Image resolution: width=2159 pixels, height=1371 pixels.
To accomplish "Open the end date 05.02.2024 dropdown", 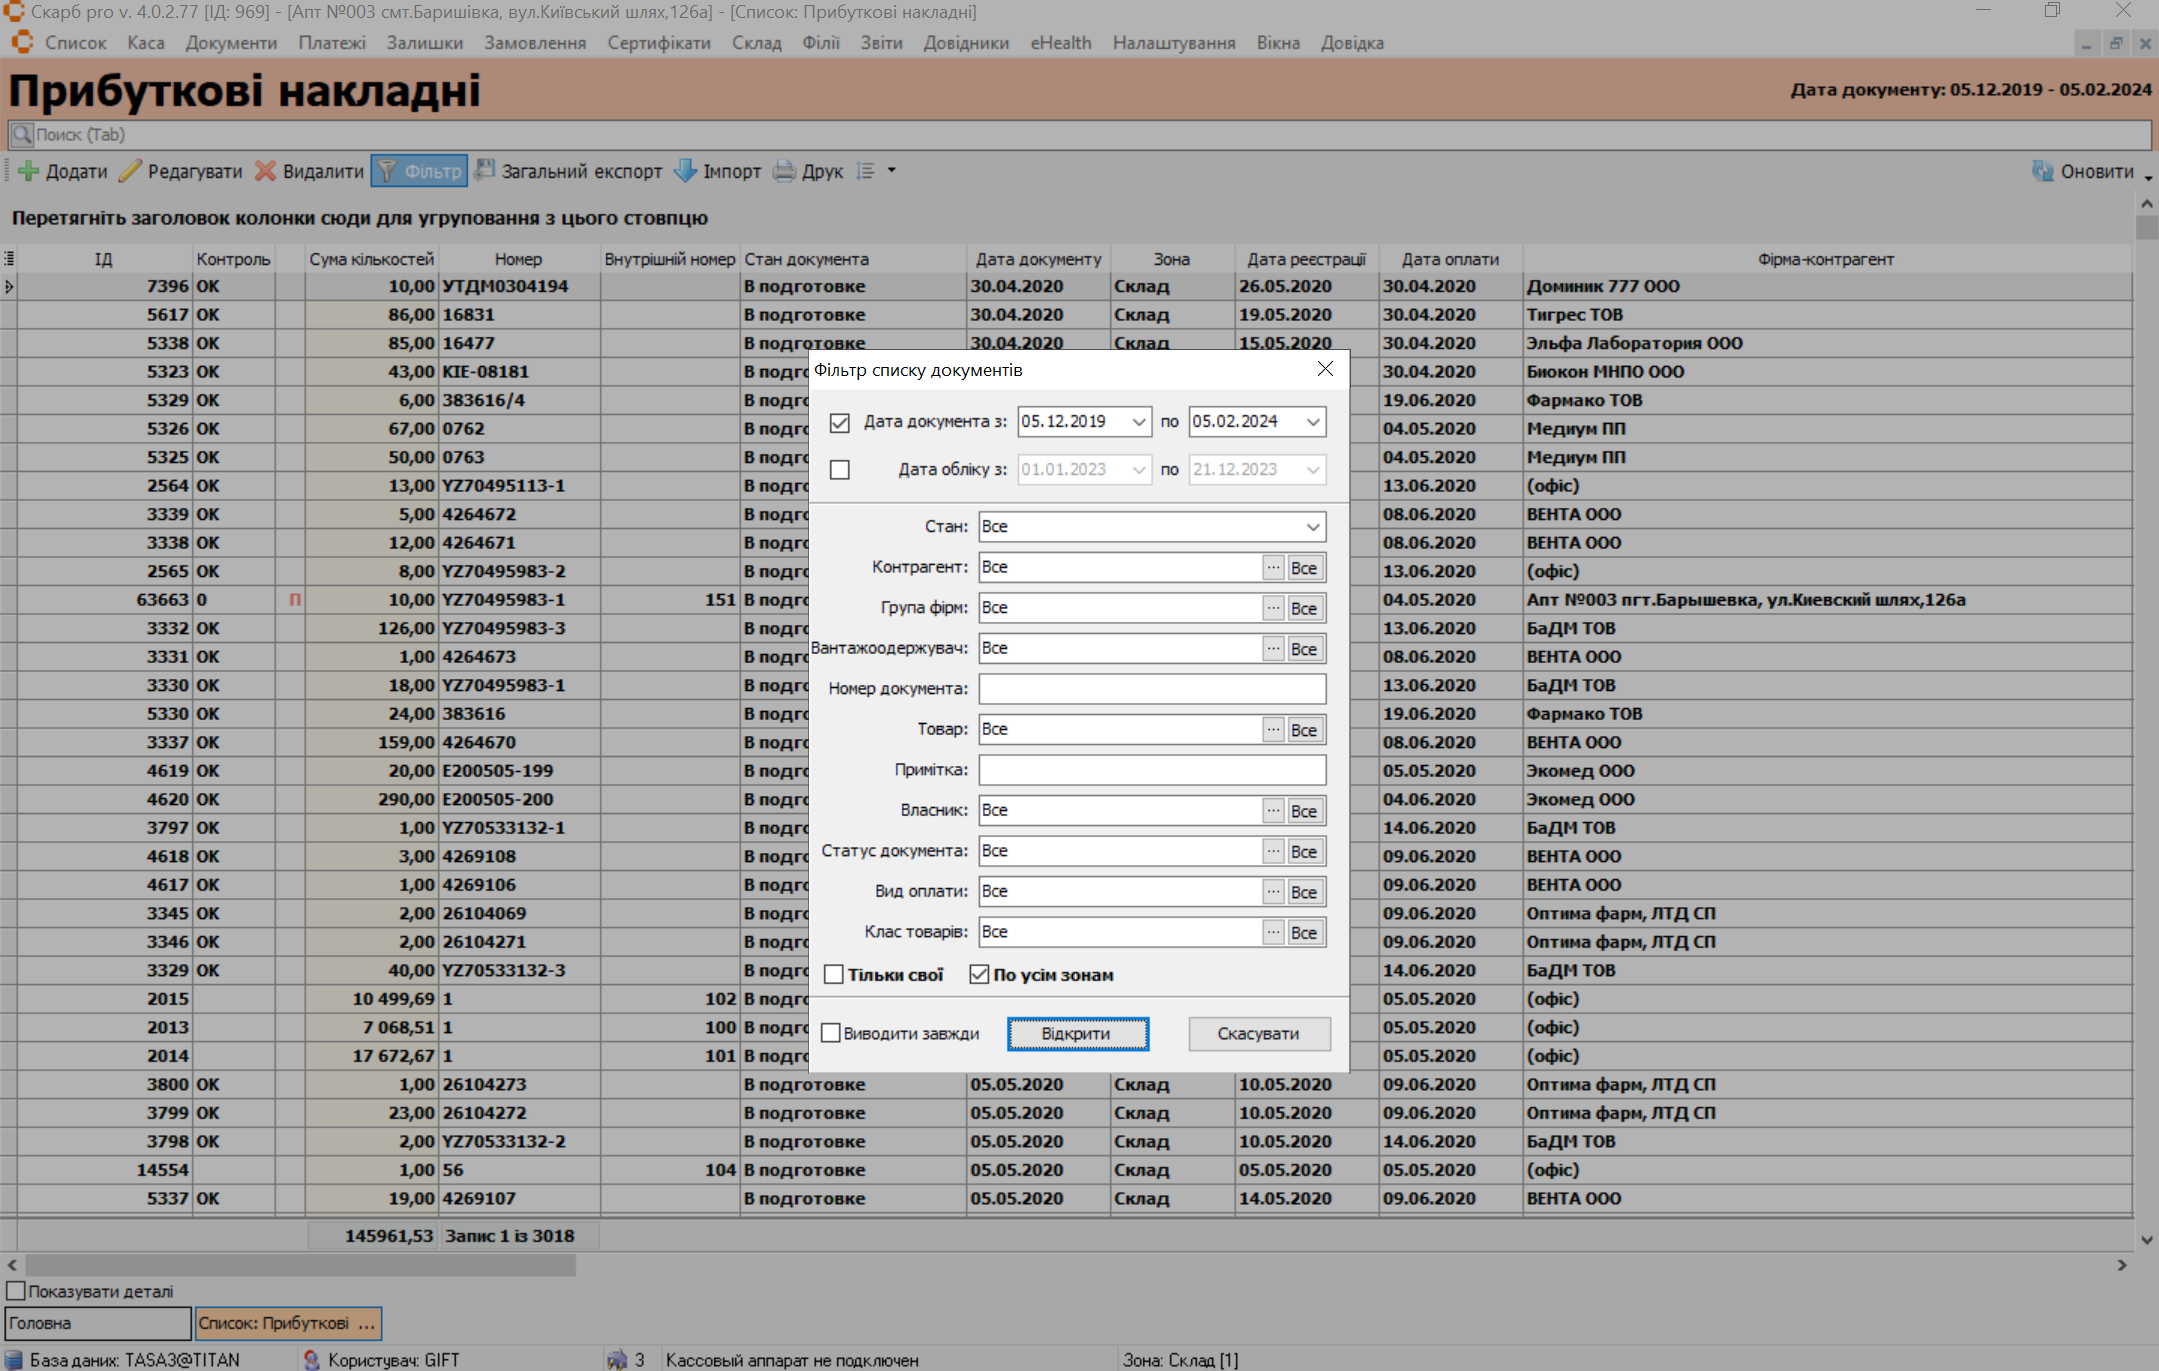I will pos(1312,422).
